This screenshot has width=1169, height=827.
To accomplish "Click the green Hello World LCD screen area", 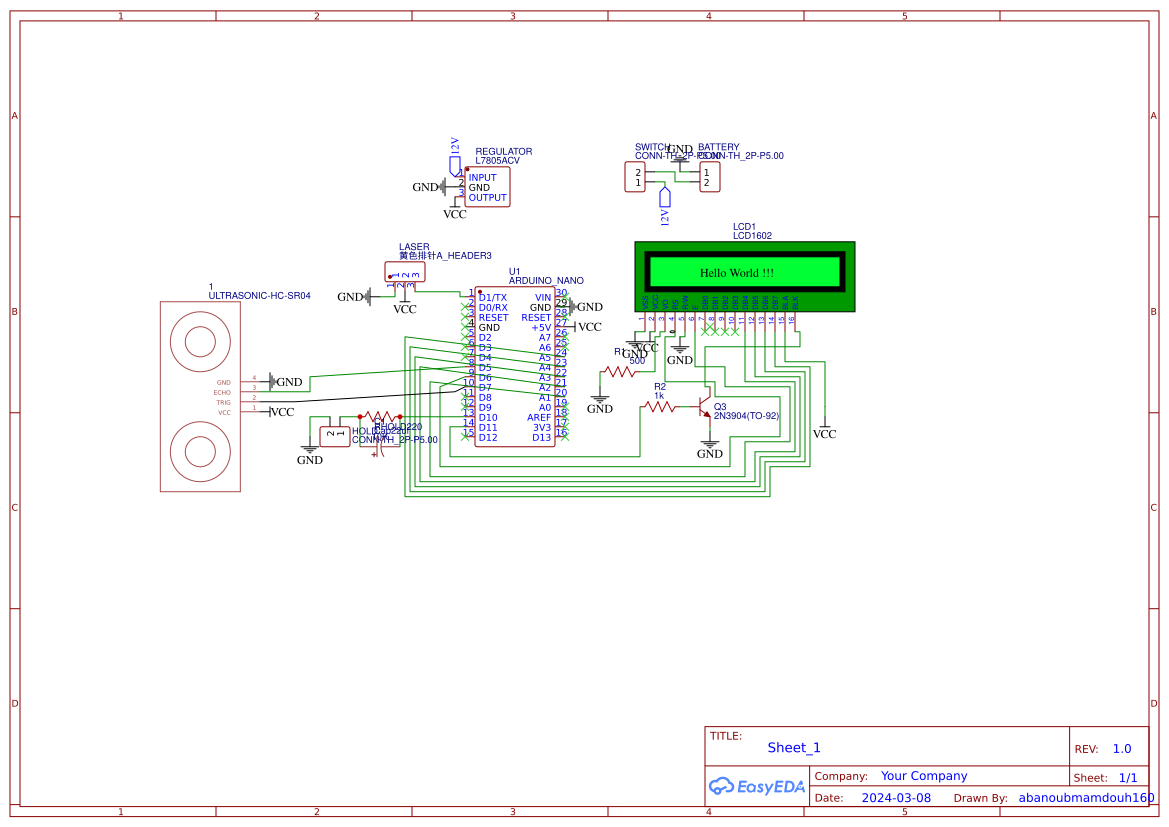I will (745, 273).
